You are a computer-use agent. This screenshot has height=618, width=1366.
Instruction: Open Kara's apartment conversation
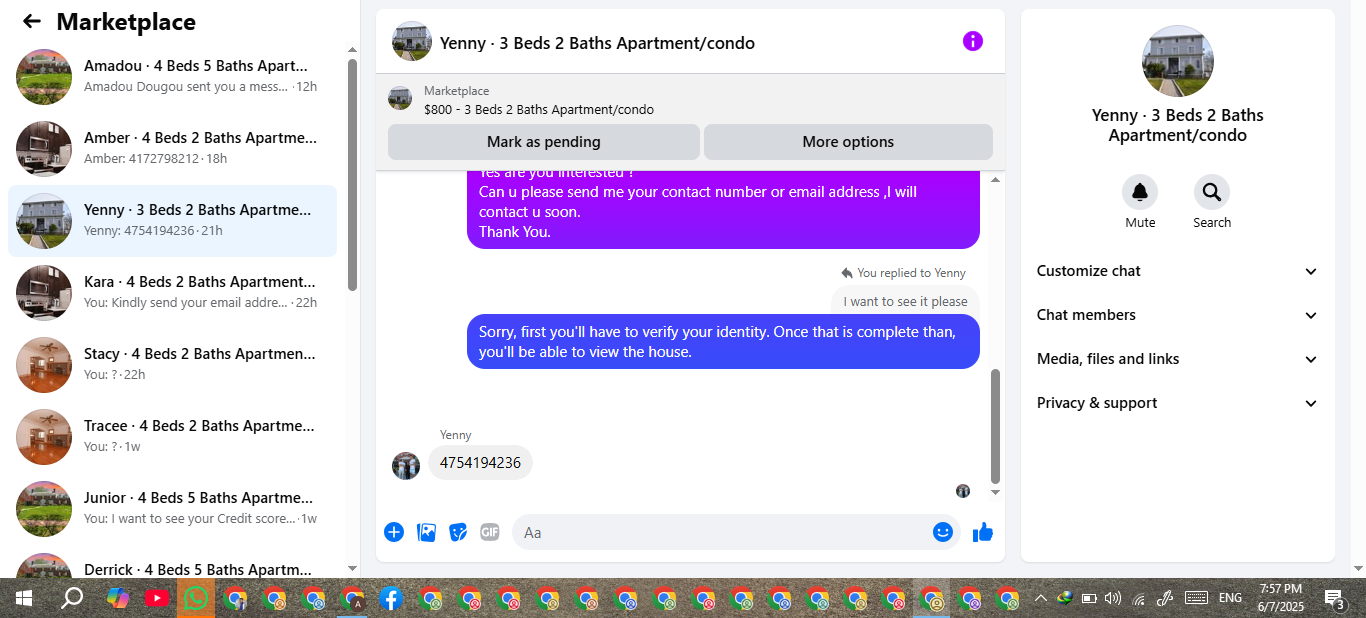coord(172,293)
